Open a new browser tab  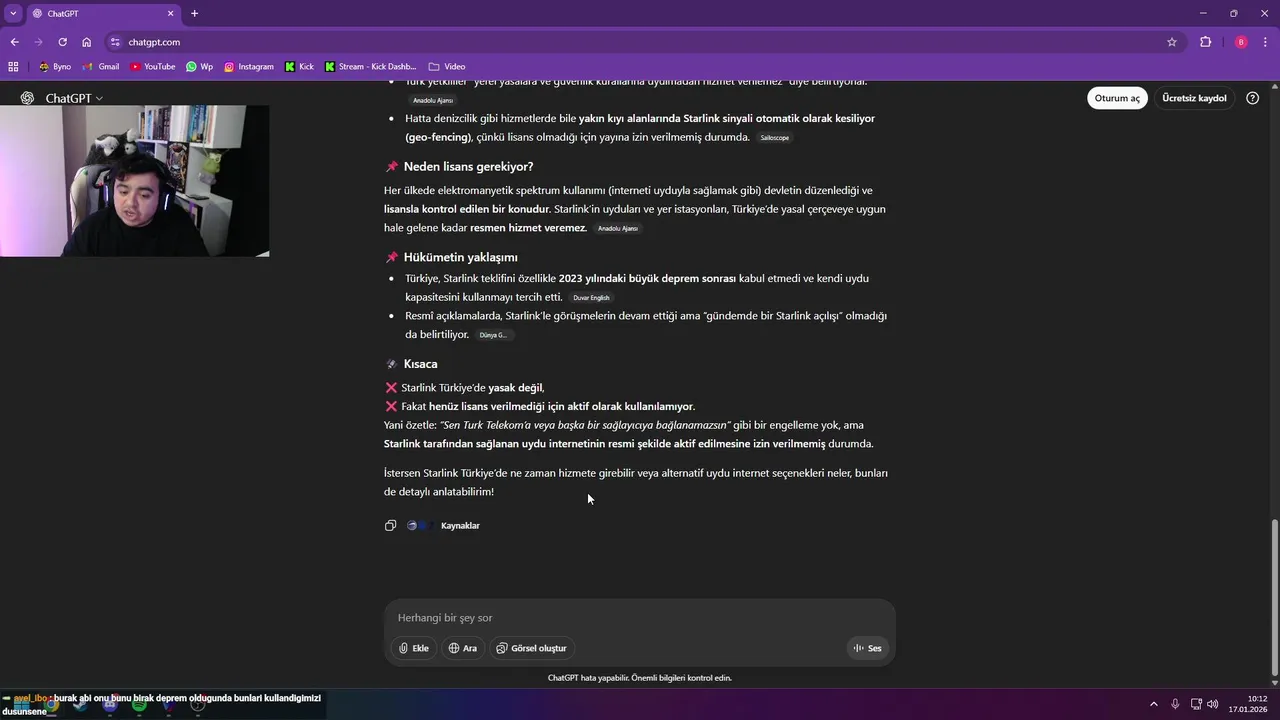point(194,14)
